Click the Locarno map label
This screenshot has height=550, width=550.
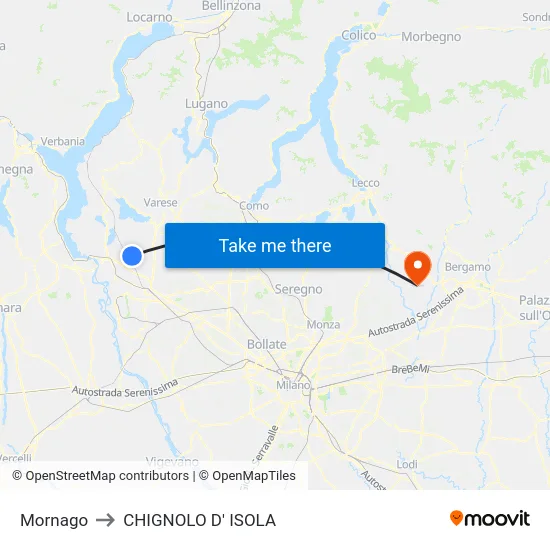(x=149, y=17)
